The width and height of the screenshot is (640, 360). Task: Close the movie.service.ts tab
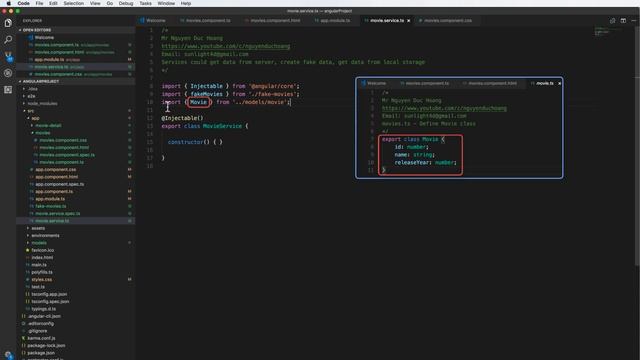(x=409, y=20)
